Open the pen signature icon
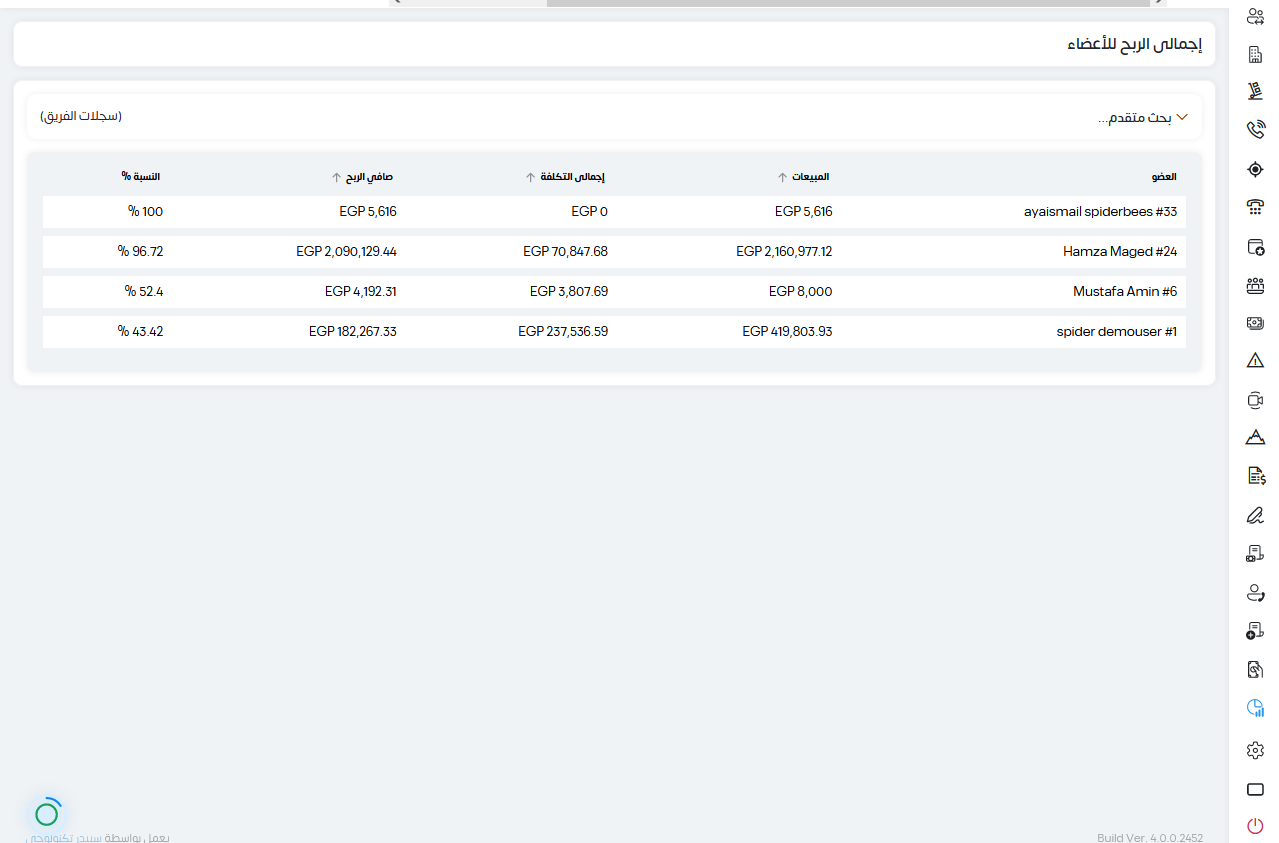The image size is (1279, 843). click(1255, 516)
